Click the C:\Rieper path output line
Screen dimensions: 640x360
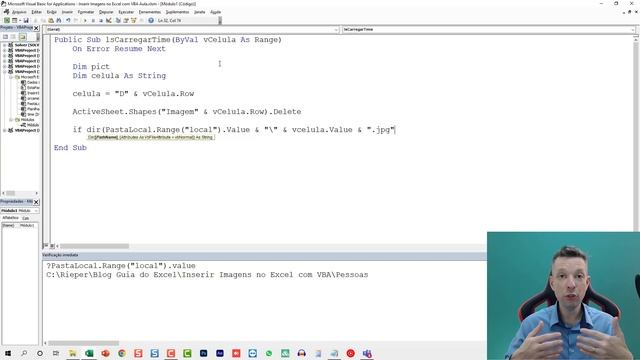pyautogui.click(x=207, y=275)
